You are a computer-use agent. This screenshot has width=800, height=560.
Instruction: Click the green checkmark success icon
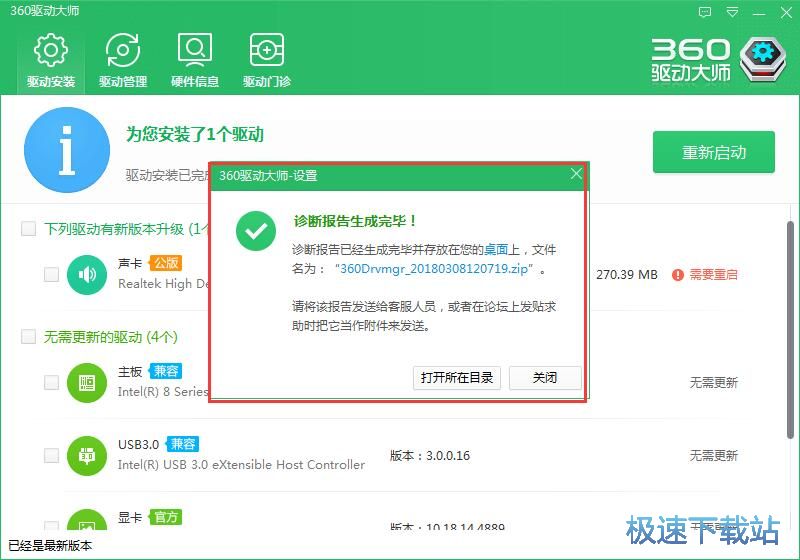click(x=256, y=231)
